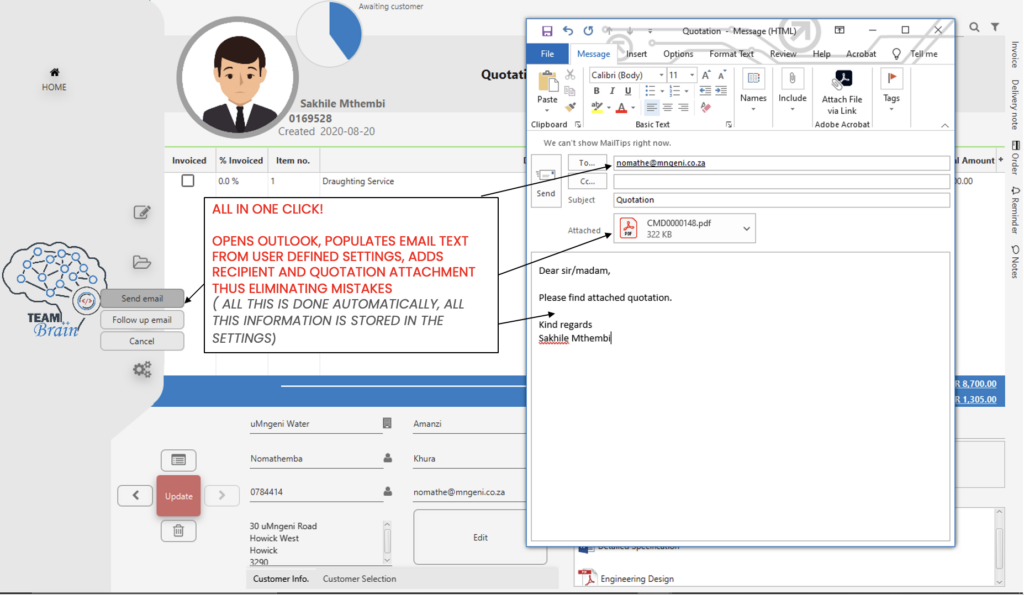Image resolution: width=1024 pixels, height=595 pixels.
Task: Apply underline formatting in Outlook
Action: [628, 91]
